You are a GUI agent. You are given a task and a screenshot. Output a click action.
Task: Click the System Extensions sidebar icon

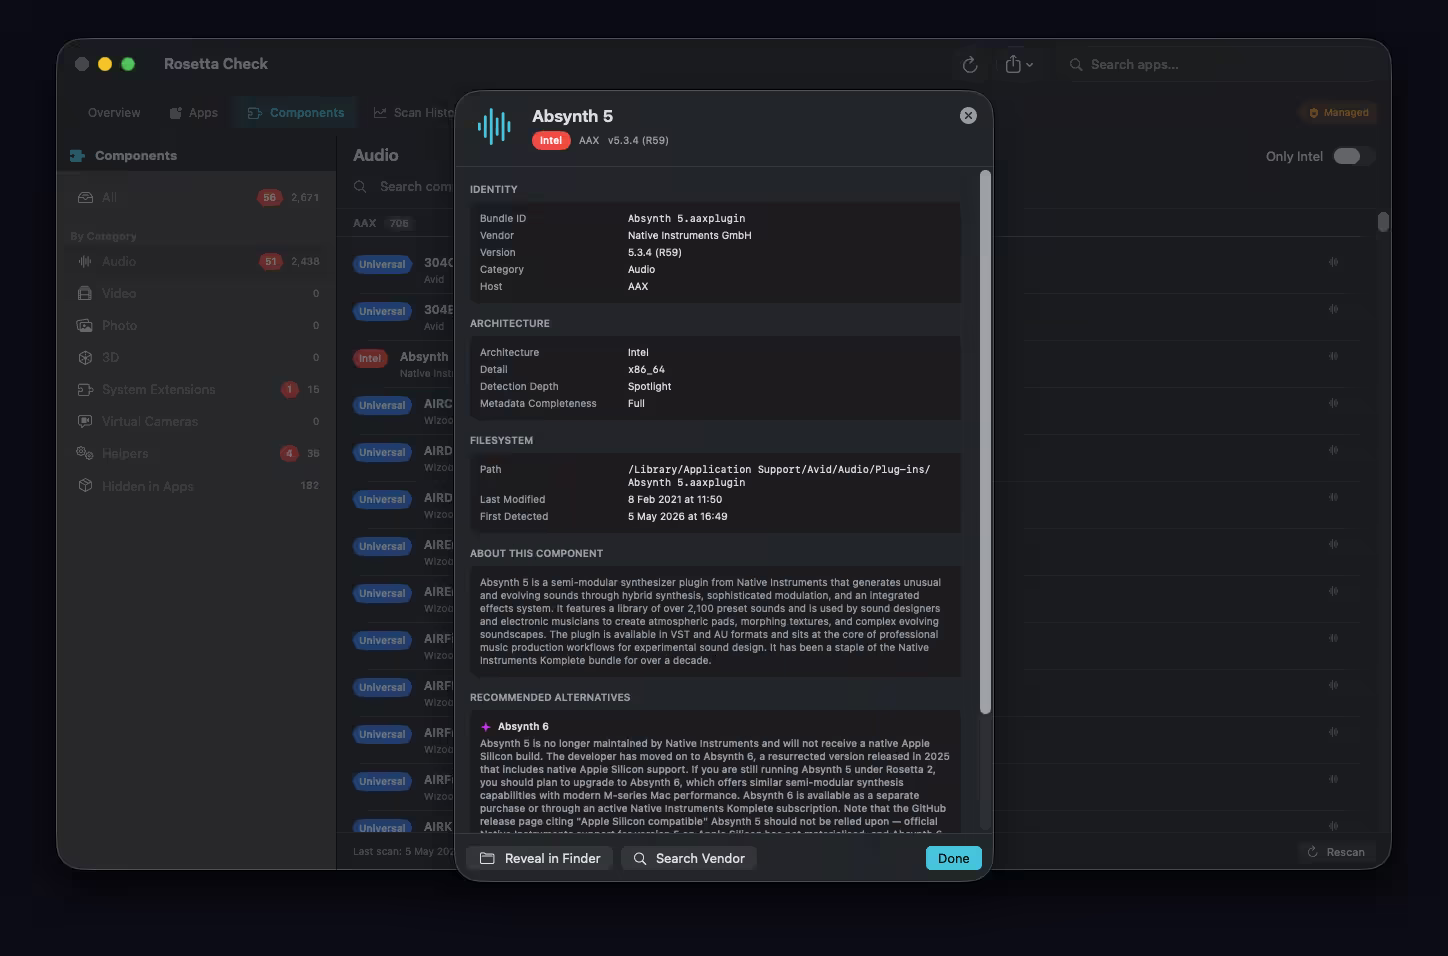pyautogui.click(x=85, y=390)
